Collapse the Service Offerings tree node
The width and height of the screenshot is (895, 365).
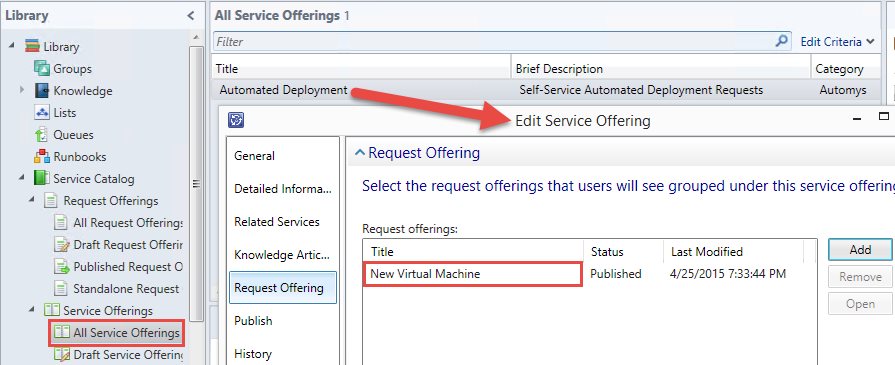[32, 309]
